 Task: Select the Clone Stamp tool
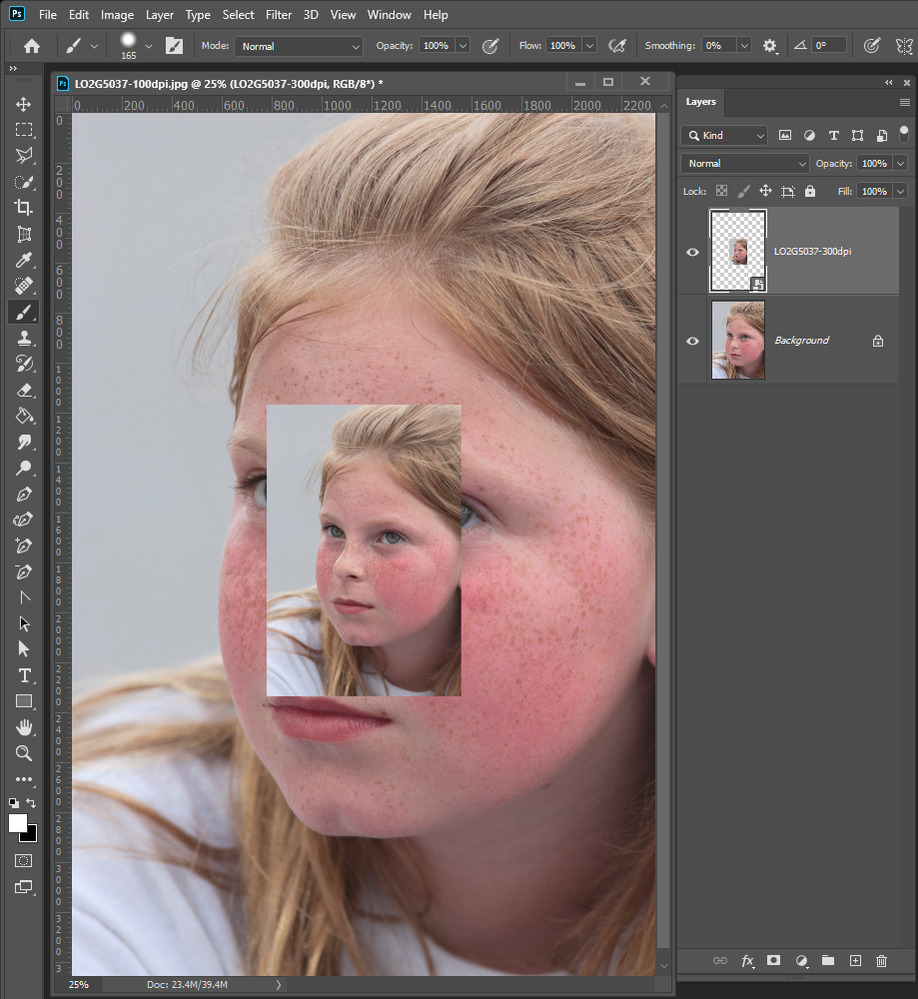pos(24,338)
